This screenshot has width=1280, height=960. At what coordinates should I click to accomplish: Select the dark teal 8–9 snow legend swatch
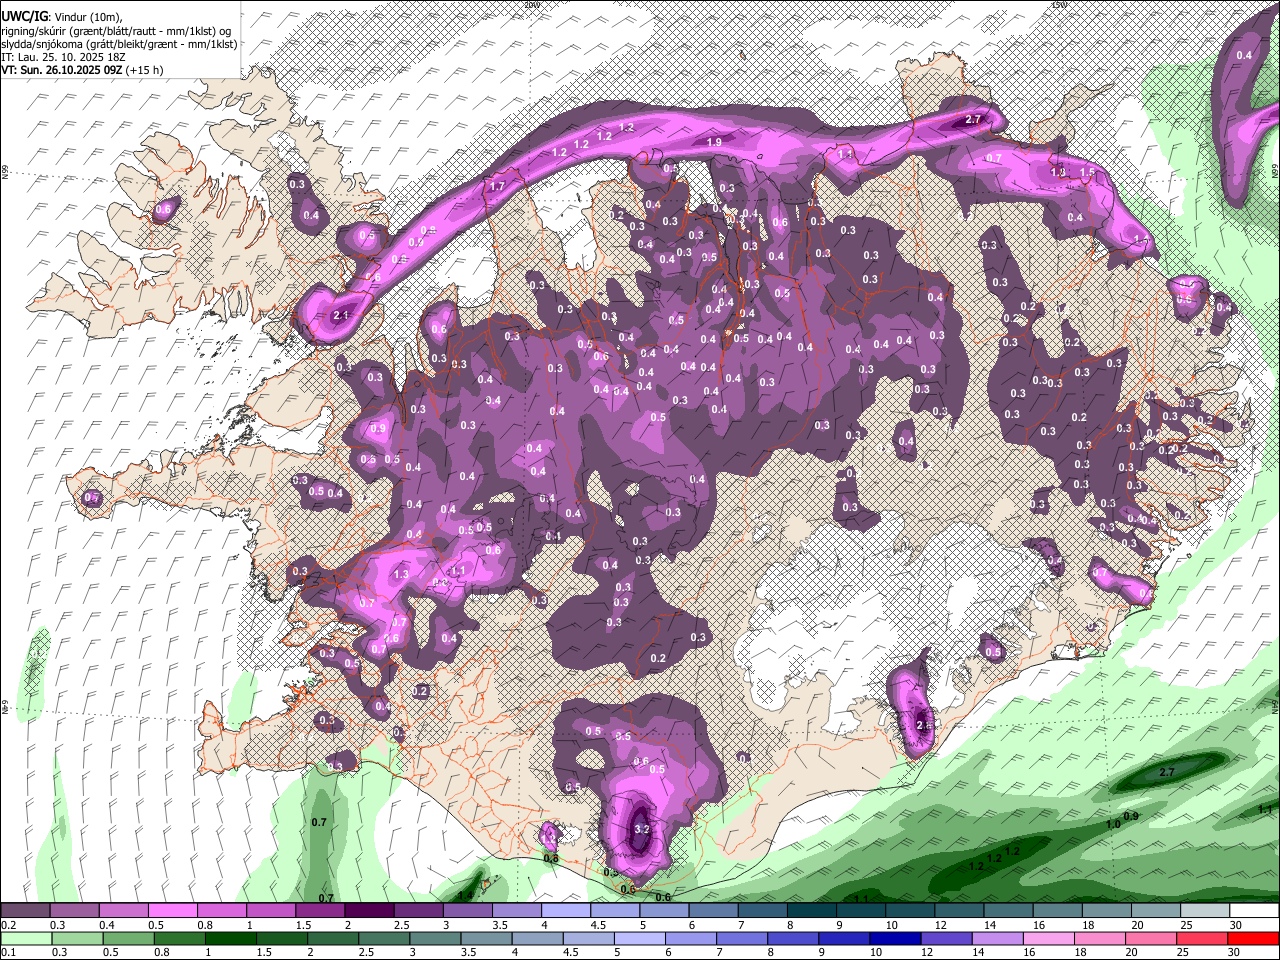811,911
